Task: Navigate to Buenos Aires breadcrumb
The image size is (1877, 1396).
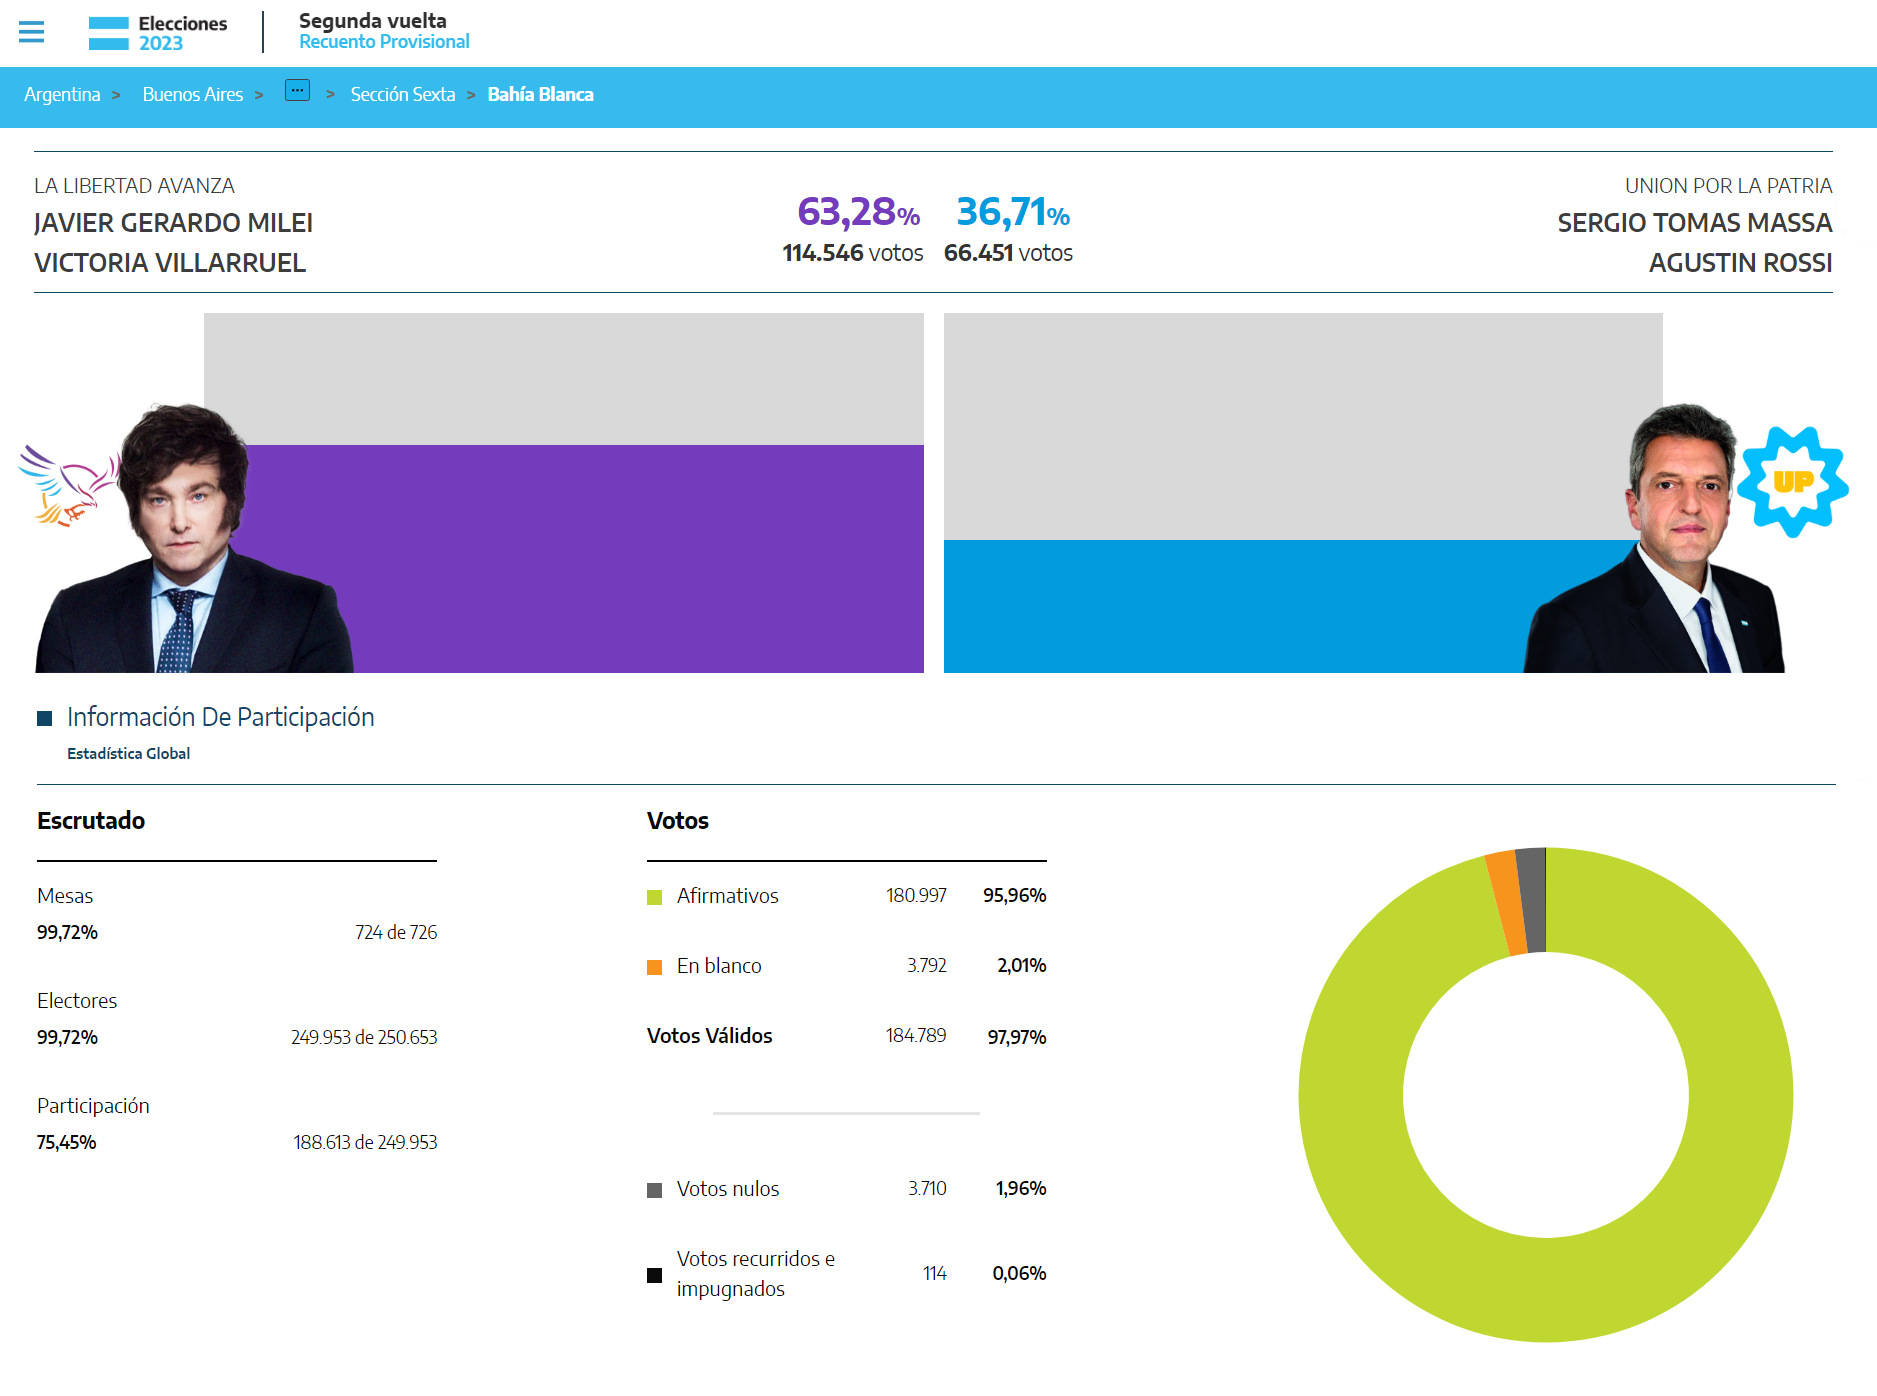Action: 193,95
